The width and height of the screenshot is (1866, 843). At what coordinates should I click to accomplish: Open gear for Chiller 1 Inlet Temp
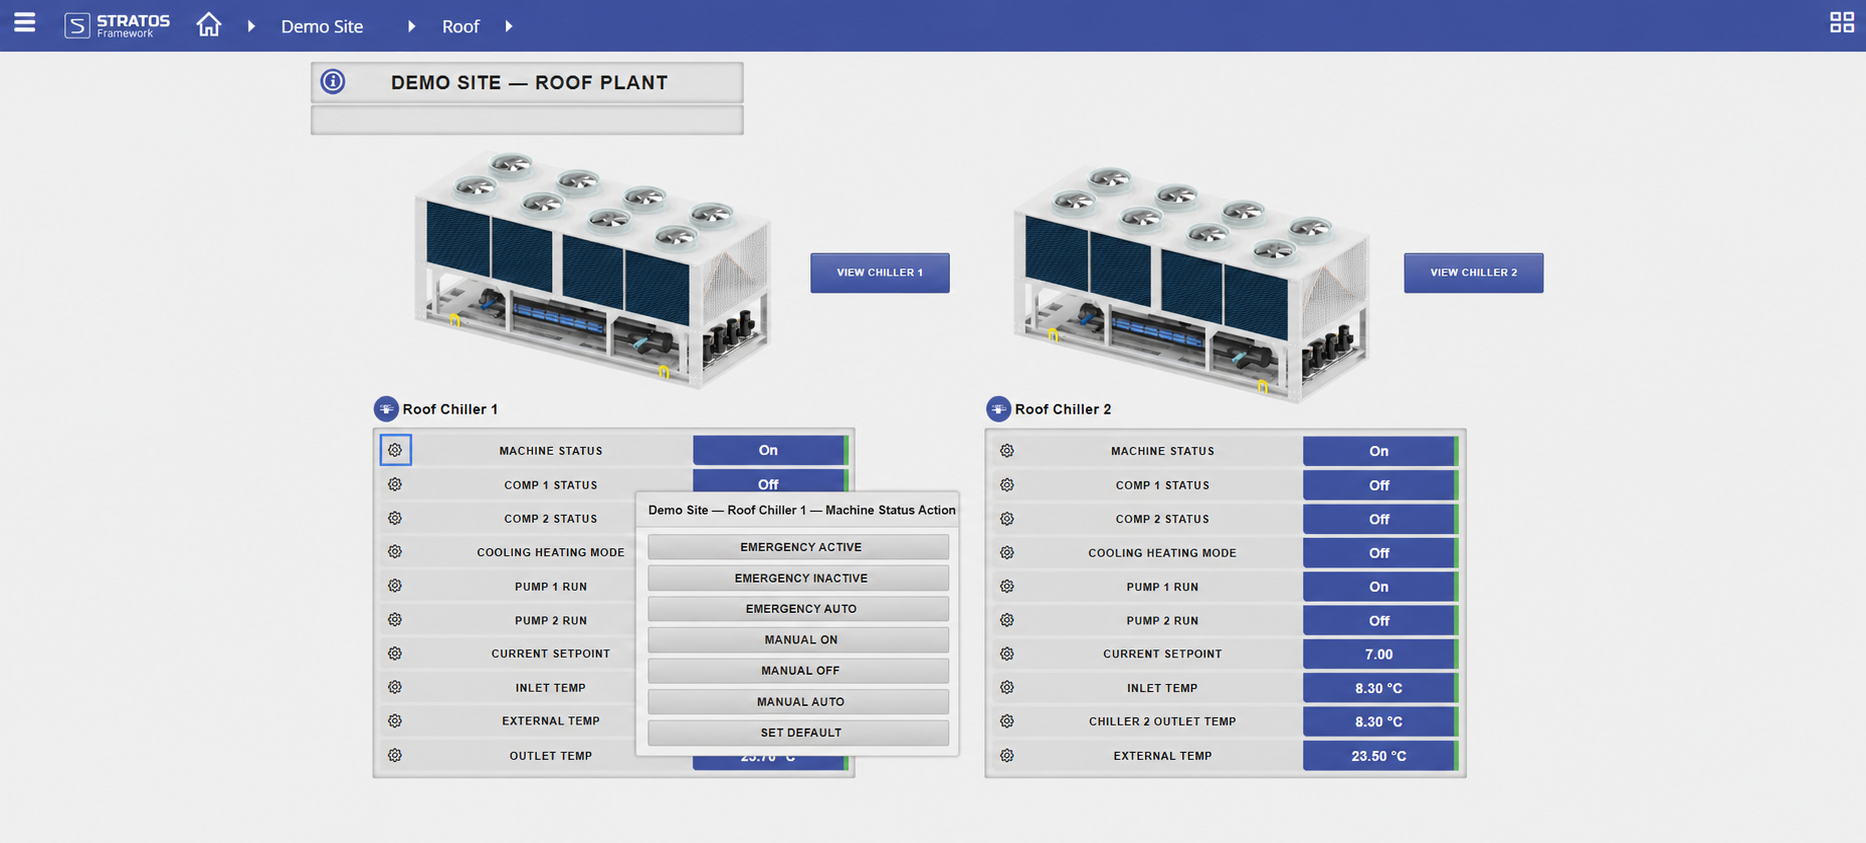tap(395, 687)
